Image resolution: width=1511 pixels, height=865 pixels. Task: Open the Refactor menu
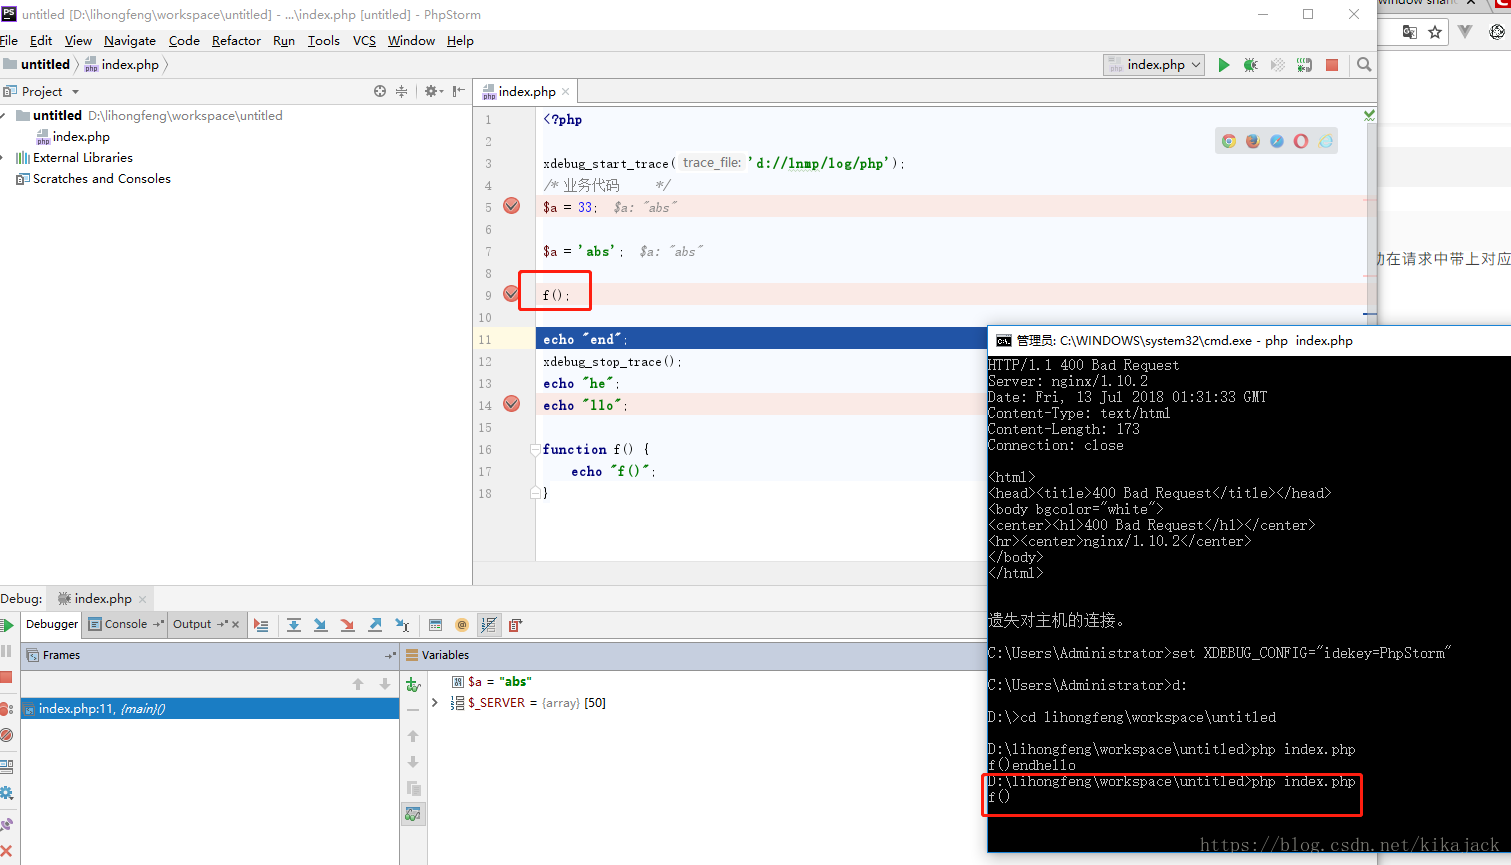pyautogui.click(x=236, y=41)
